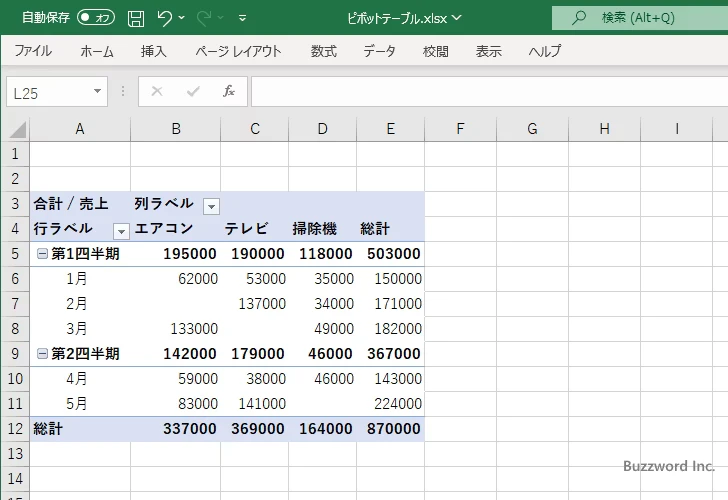The image size is (728, 500).
Task: Click the テレビ column label
Action: 246,228
